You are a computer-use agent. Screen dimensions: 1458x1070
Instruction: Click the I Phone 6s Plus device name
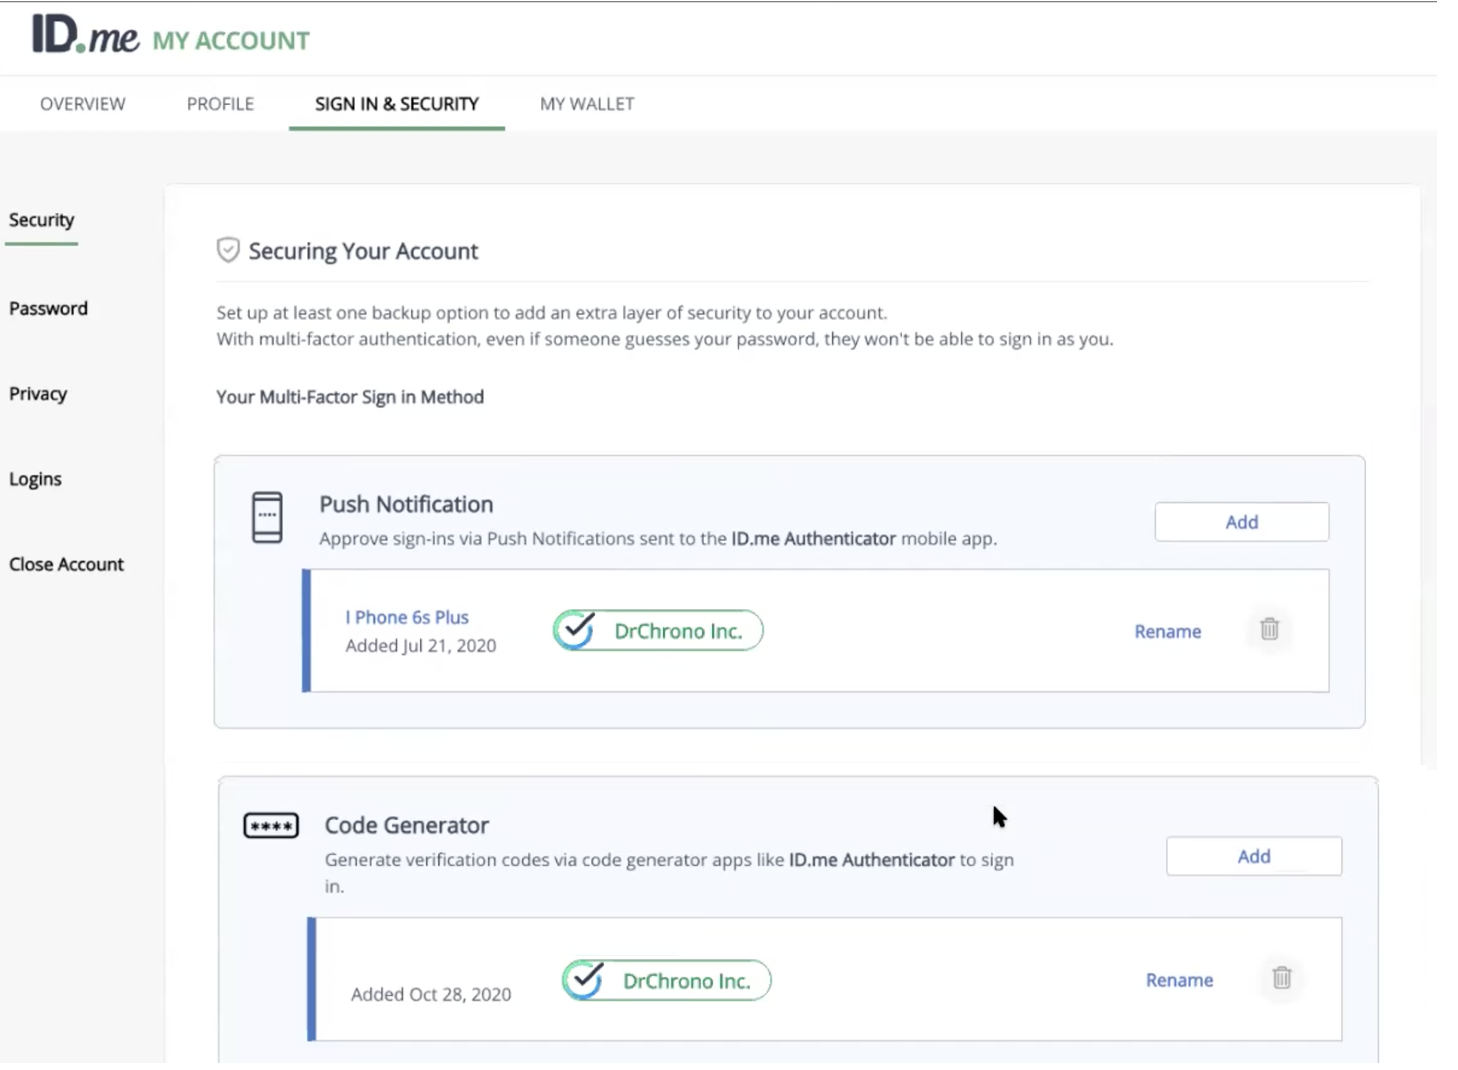407,617
